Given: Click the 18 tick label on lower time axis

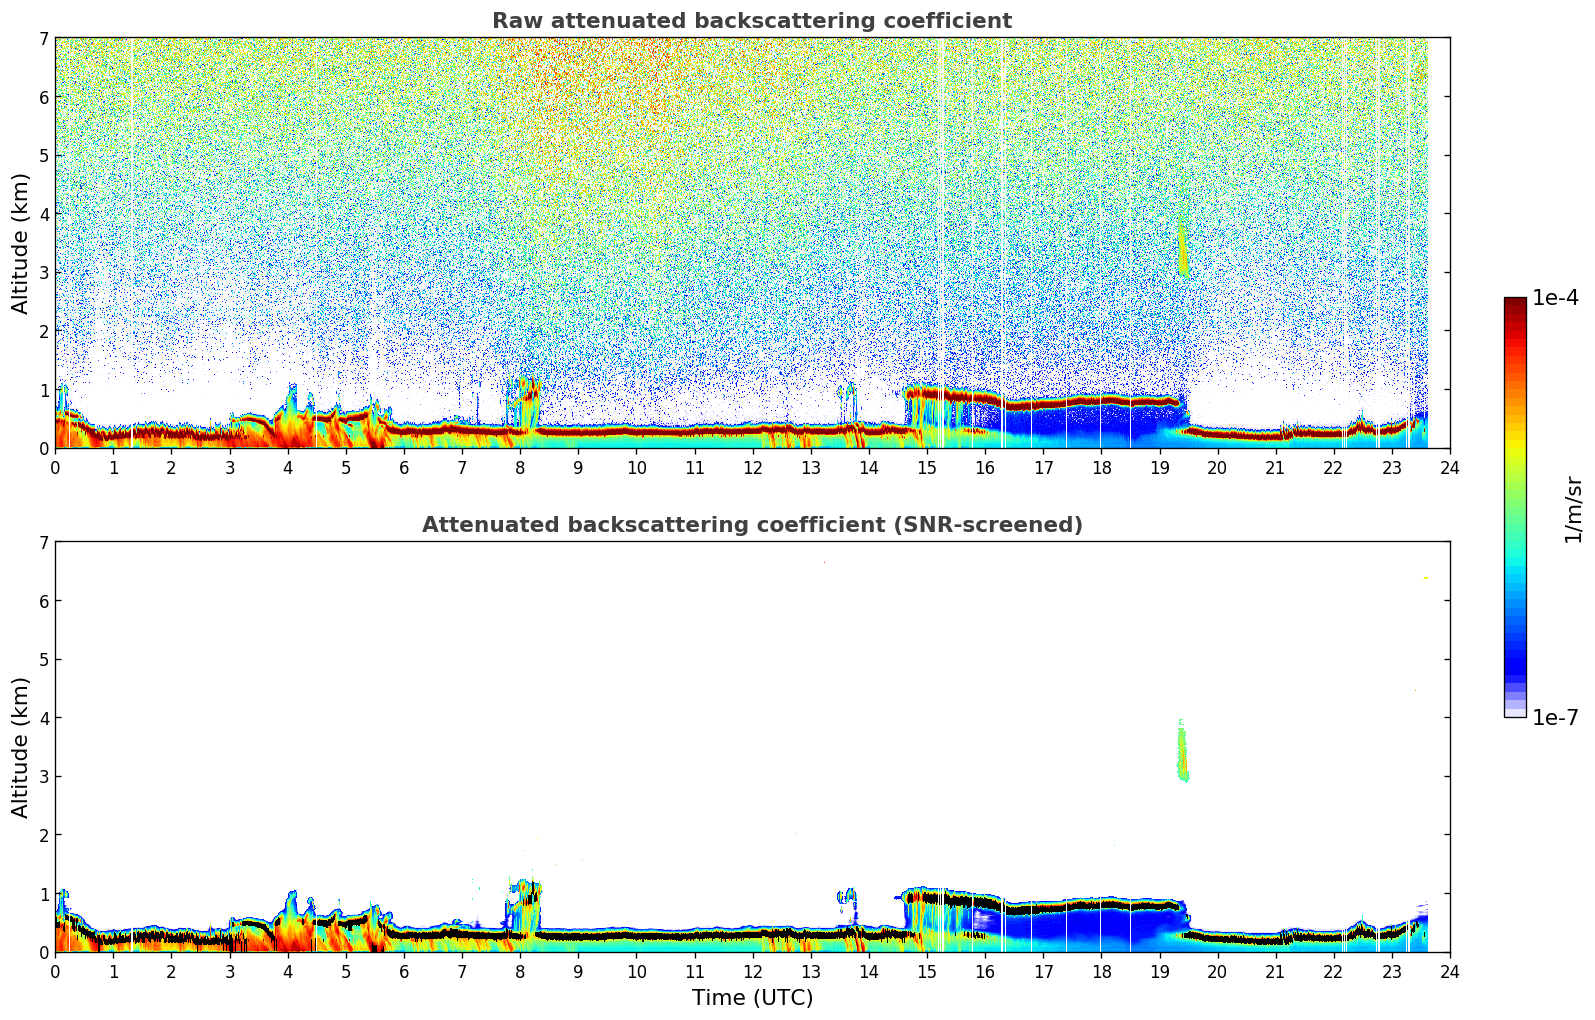Looking at the screenshot, I should coord(1101,972).
